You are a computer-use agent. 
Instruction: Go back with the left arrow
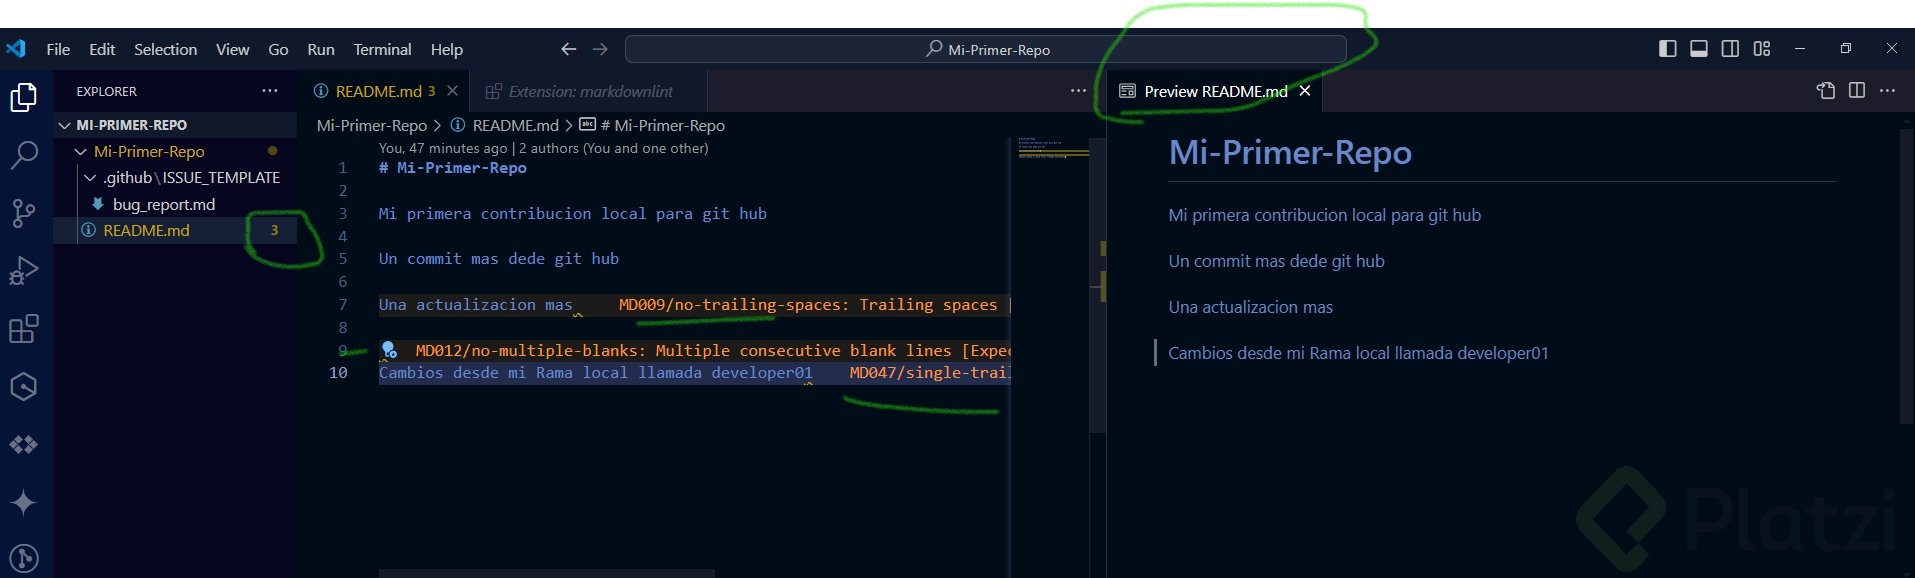[x=569, y=49]
